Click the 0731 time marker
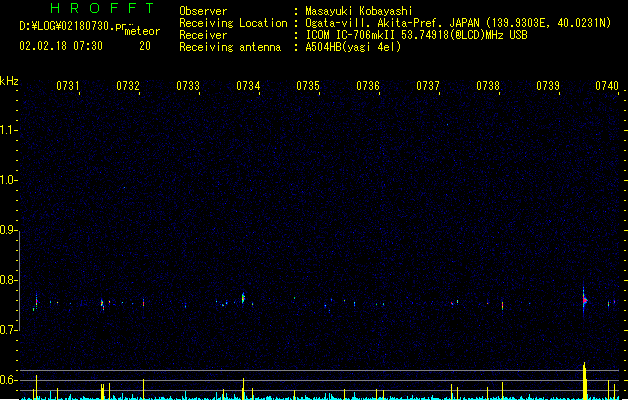This screenshot has height=400, width=629. [68, 86]
